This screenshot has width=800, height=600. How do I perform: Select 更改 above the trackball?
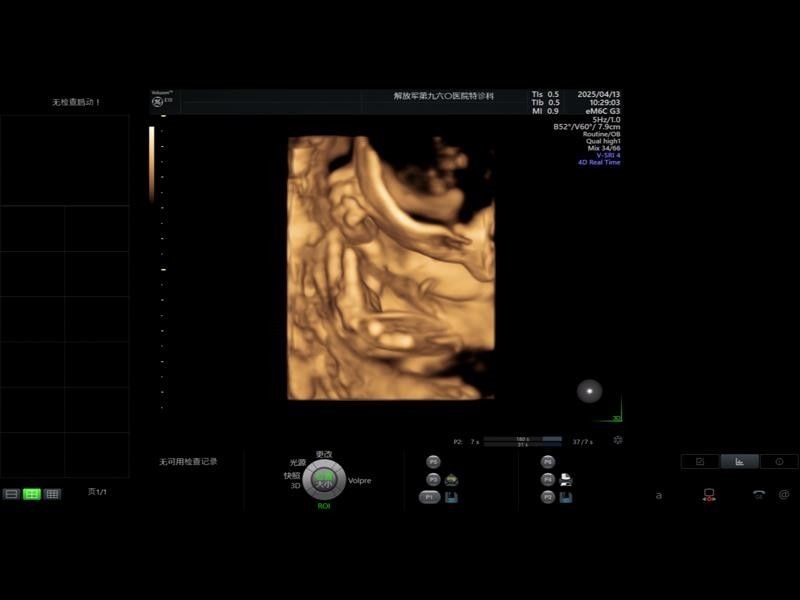[324, 454]
